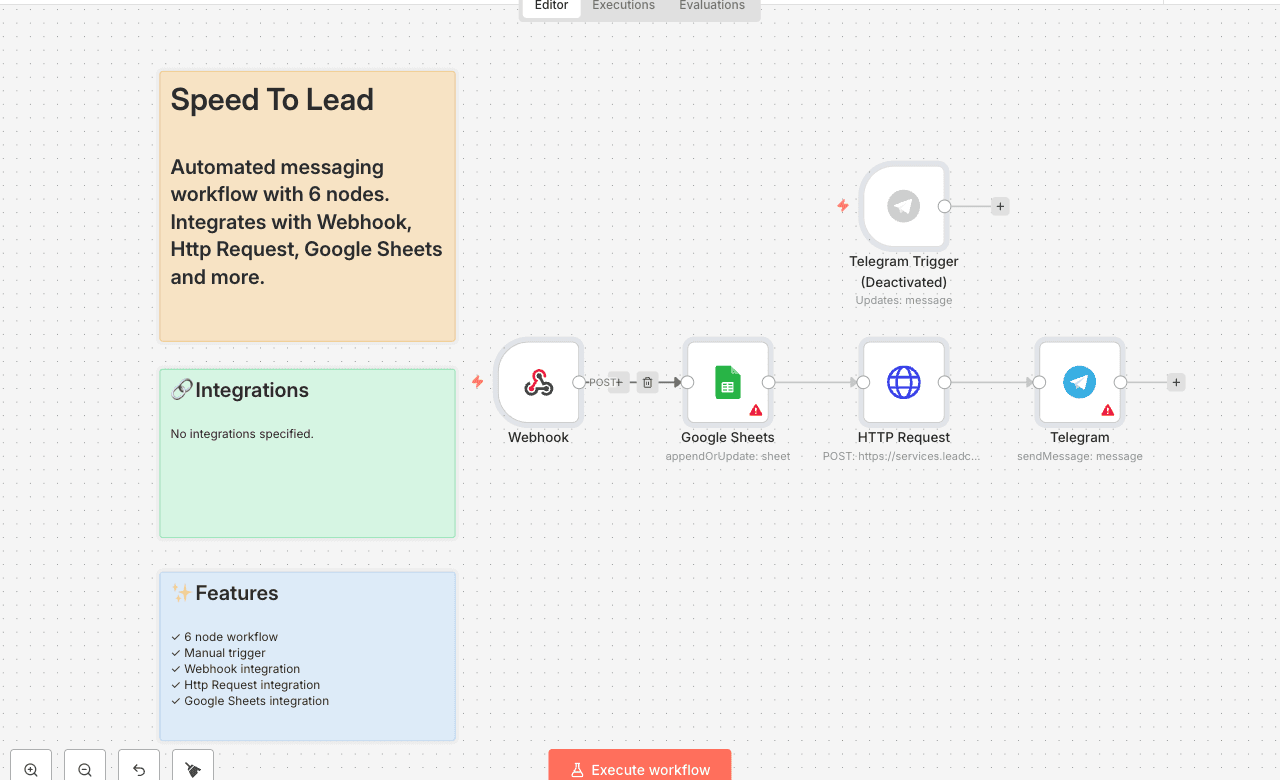Add a node after the Telegram node
1280x780 pixels.
1176,382
